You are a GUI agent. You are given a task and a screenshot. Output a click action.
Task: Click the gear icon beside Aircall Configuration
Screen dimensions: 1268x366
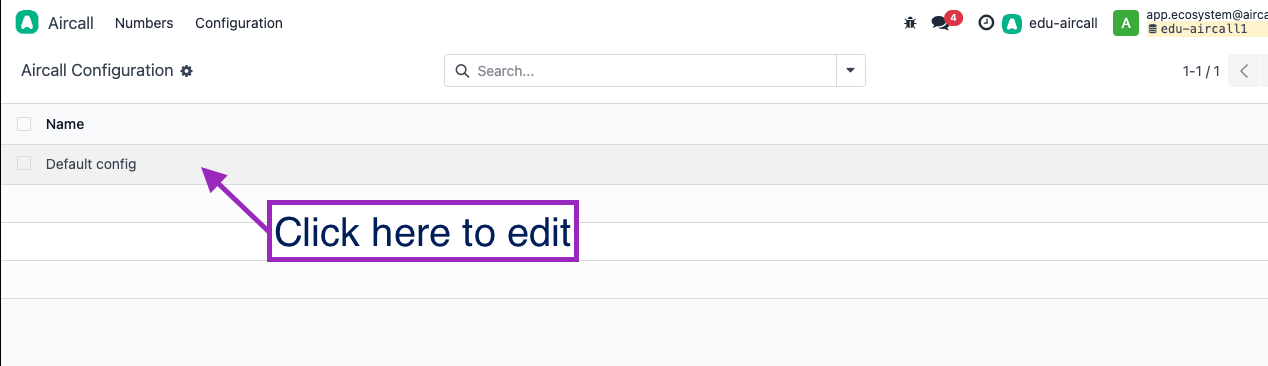pos(186,71)
